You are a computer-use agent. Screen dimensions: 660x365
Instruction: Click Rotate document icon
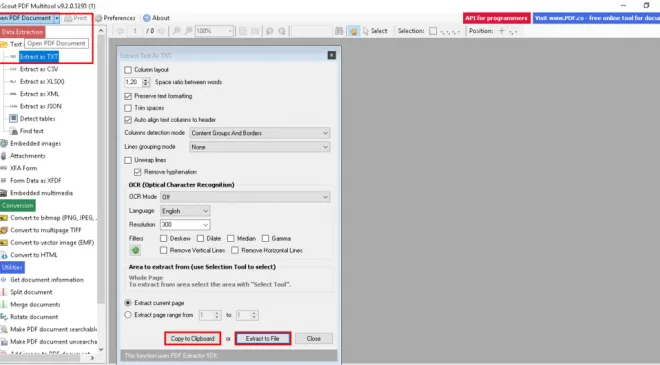pos(4,317)
